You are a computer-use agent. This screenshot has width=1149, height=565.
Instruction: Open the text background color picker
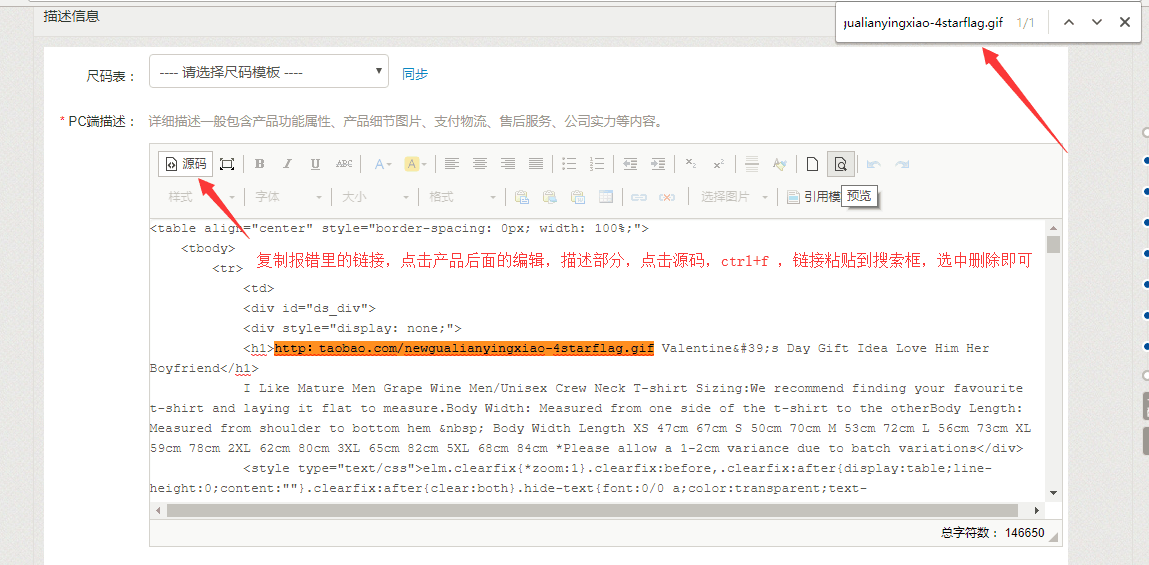[416, 164]
